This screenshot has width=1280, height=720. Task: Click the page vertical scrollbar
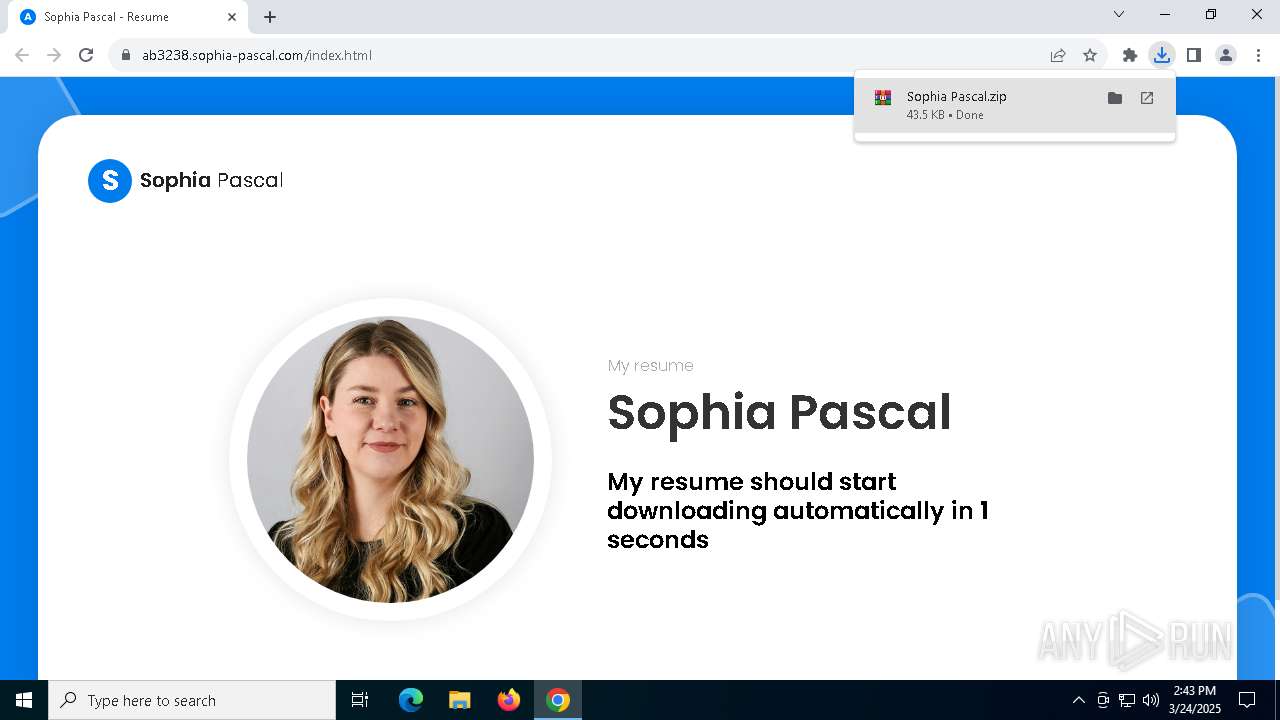pyautogui.click(x=1277, y=340)
